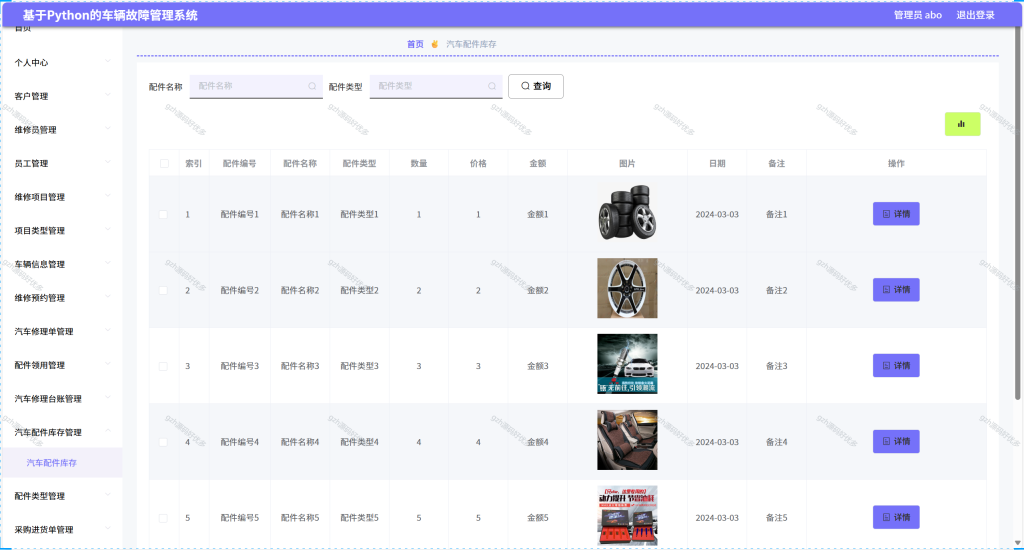This screenshot has height=550, width=1024.
Task: Click the green bar chart statistics button
Action: click(962, 124)
